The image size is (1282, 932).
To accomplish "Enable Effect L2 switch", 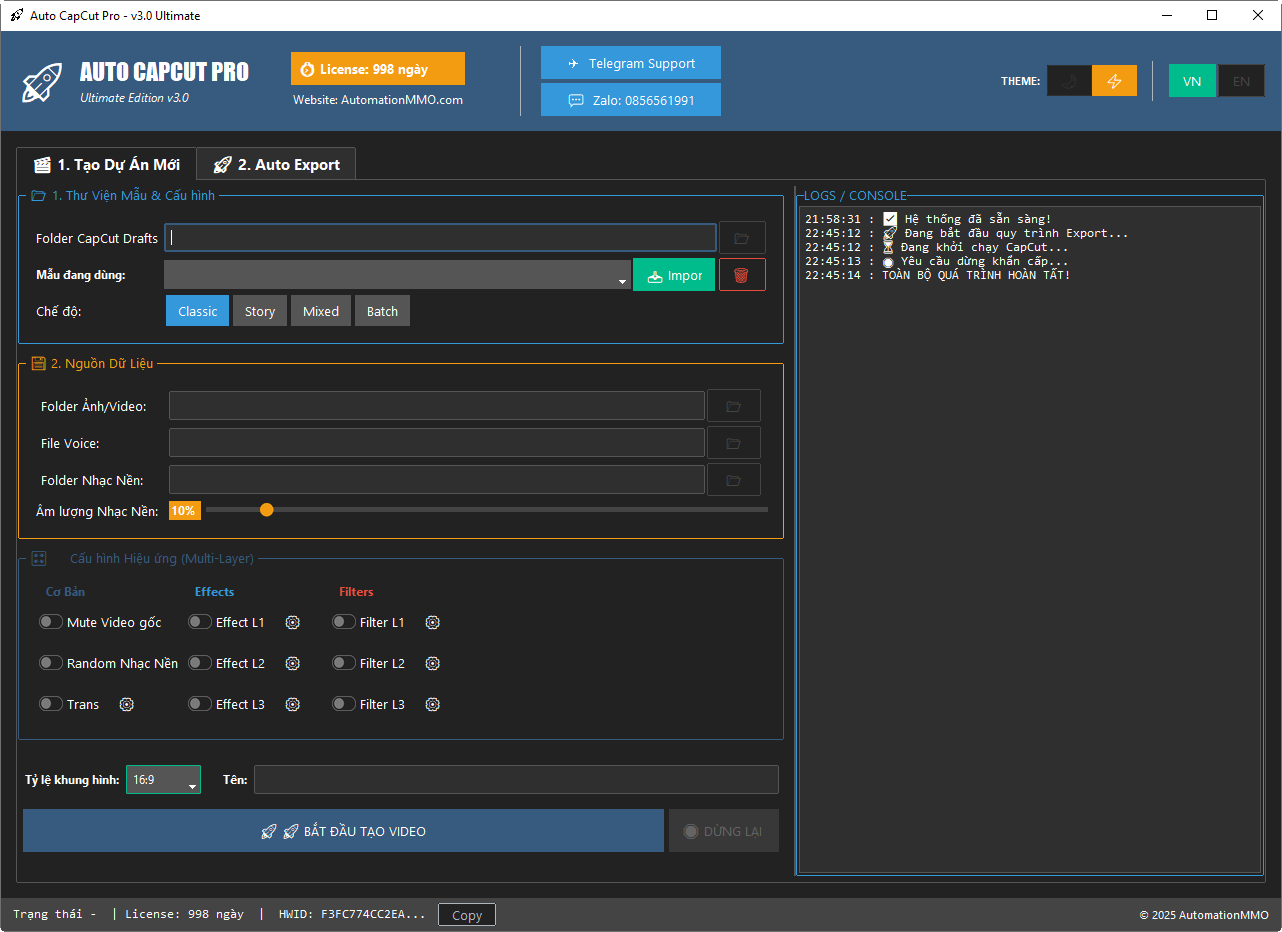I will [x=200, y=663].
